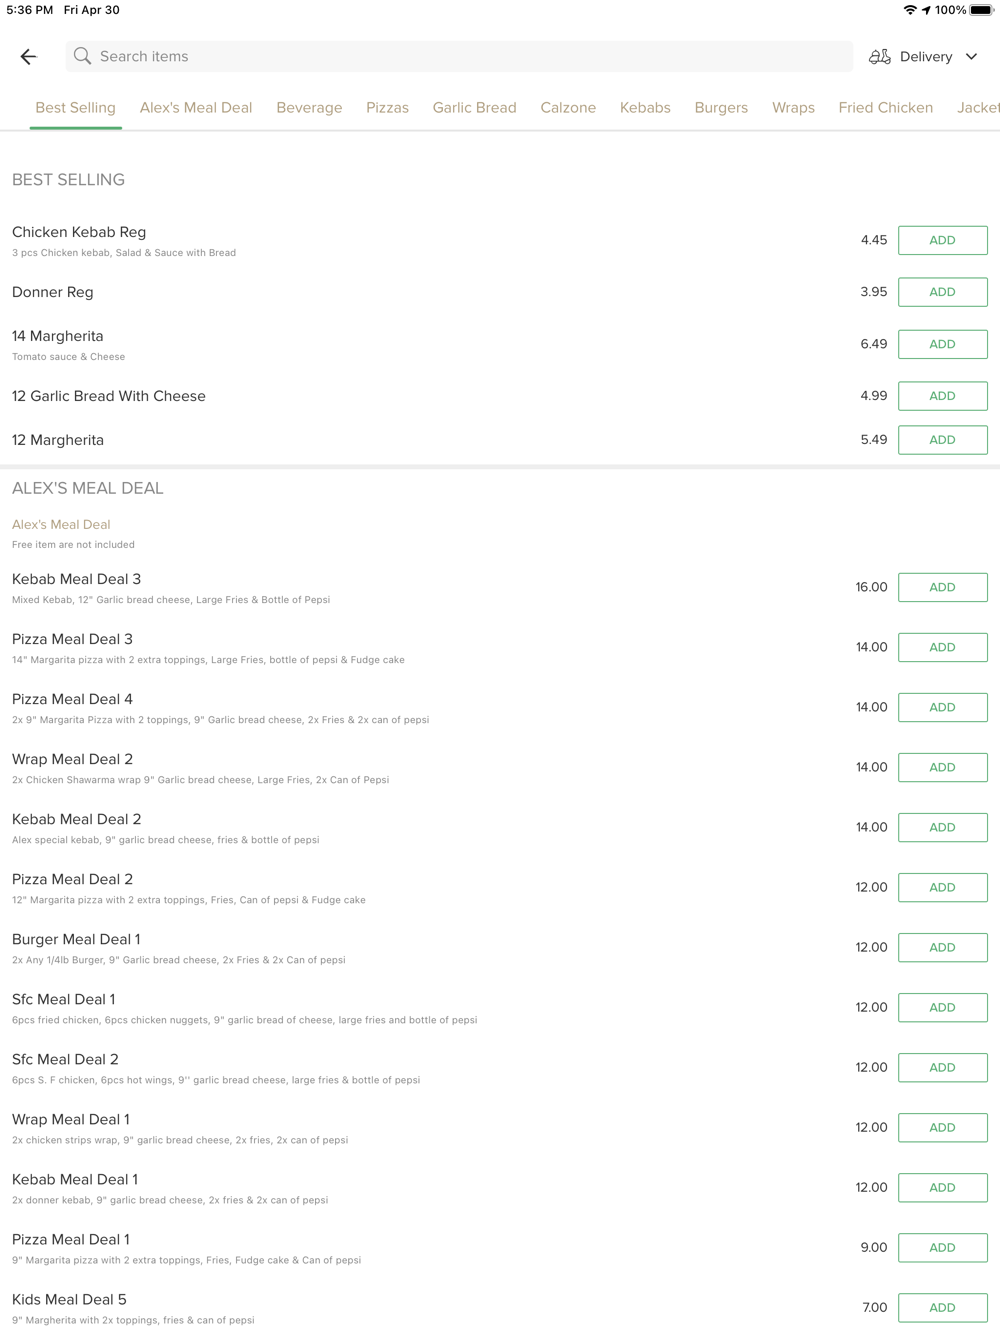Add 14 Margherita to basket
This screenshot has height=1334, width=1000.
[942, 344]
